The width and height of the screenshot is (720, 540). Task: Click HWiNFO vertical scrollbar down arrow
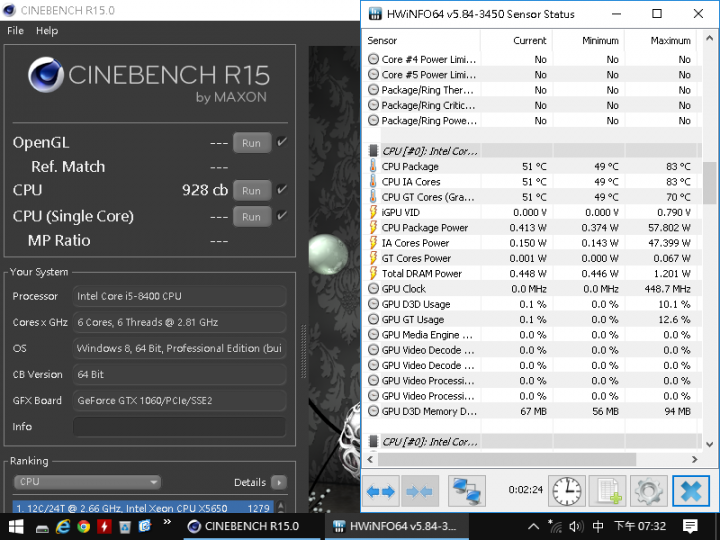[x=710, y=444]
